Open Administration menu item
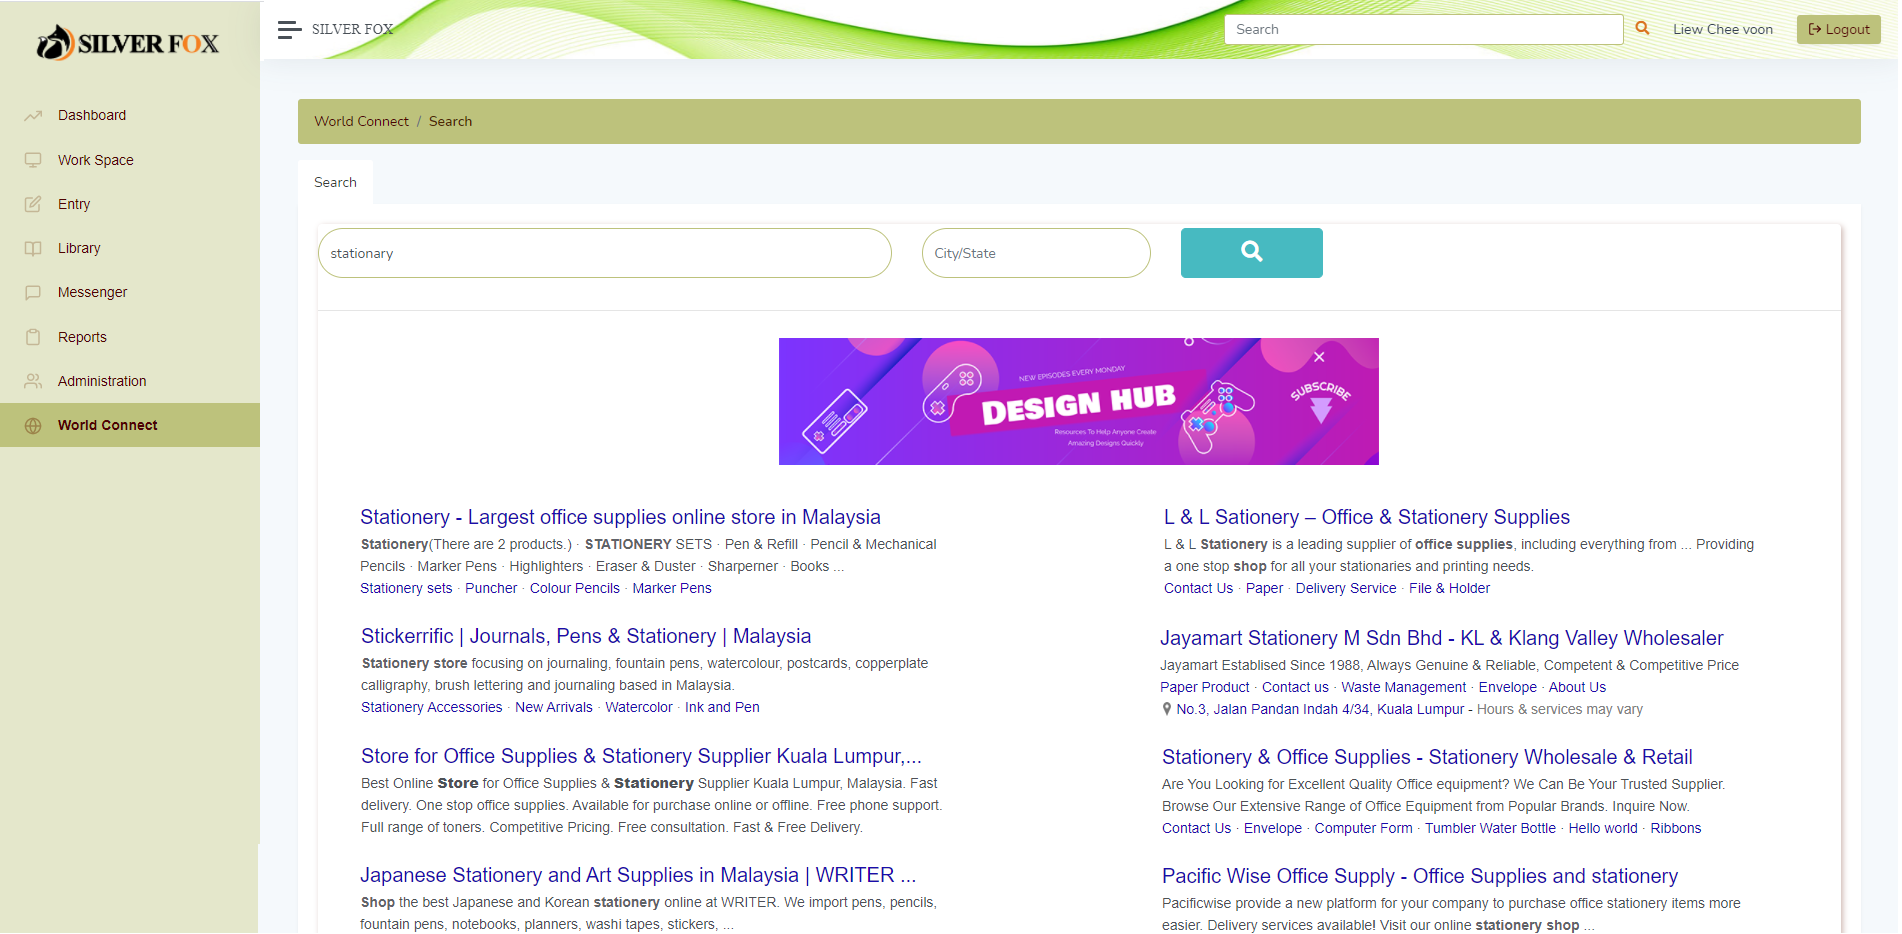1902x934 pixels. [130, 381]
